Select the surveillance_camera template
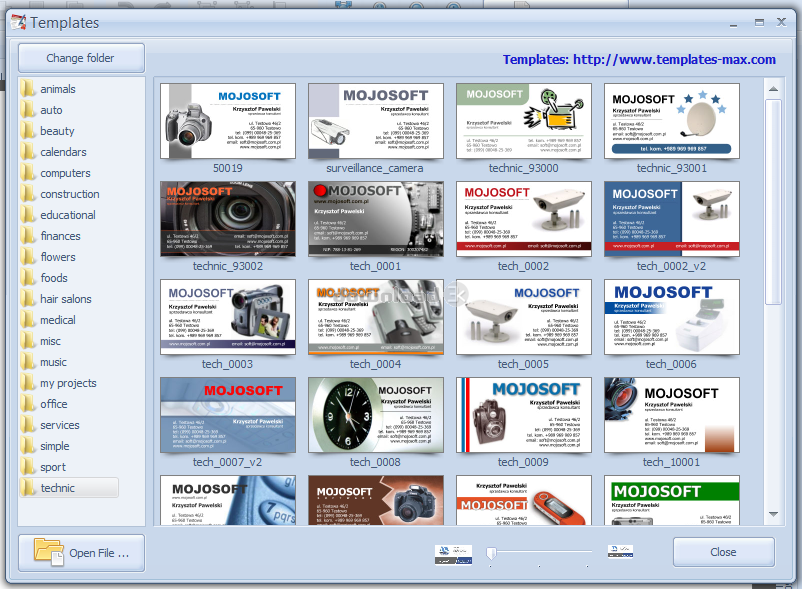The height and width of the screenshot is (589, 802). (375, 121)
